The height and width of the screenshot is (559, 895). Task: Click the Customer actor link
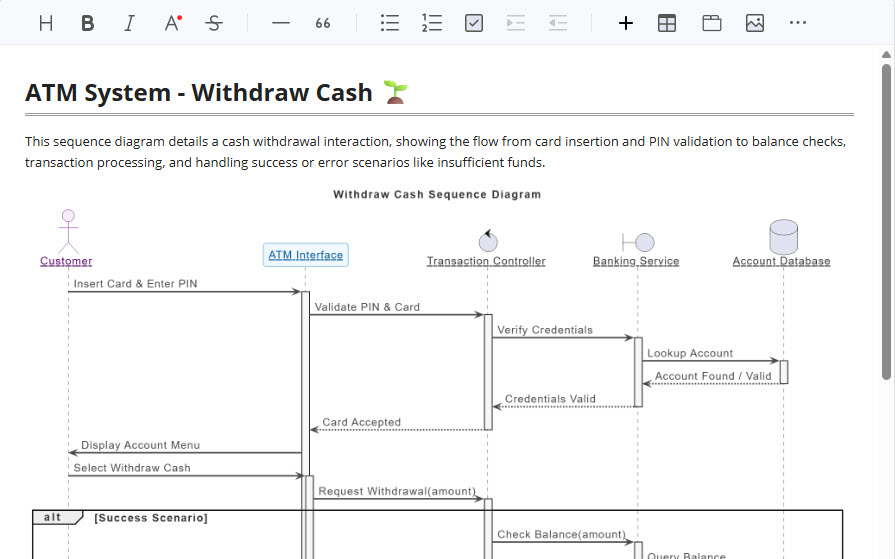(x=66, y=261)
